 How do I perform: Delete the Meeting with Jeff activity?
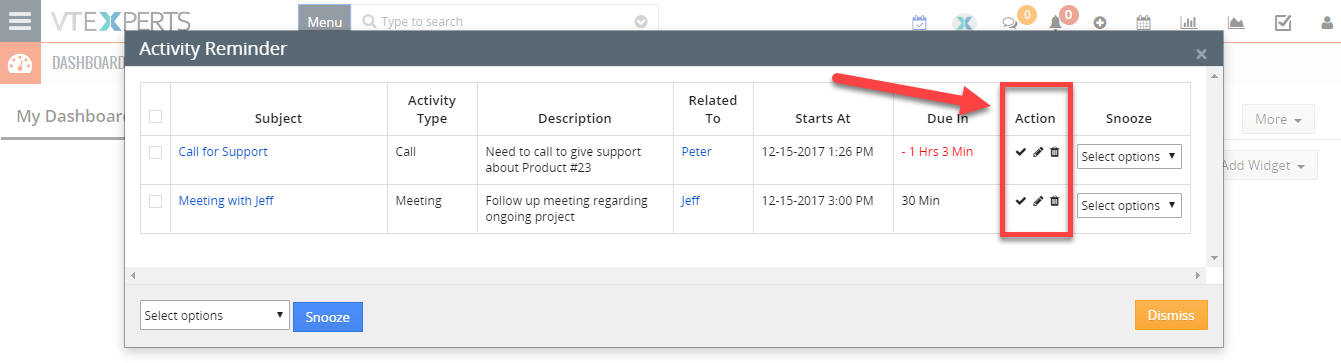pos(1054,201)
